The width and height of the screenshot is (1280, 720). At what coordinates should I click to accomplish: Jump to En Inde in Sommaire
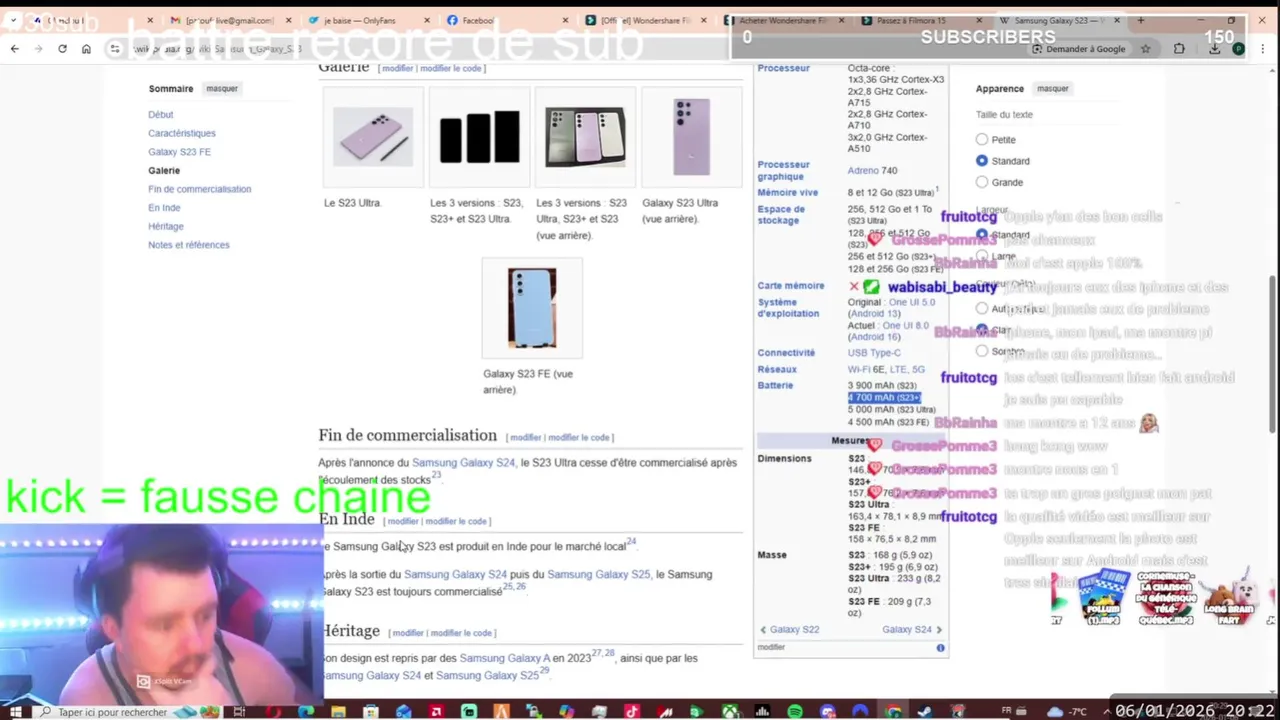(164, 208)
